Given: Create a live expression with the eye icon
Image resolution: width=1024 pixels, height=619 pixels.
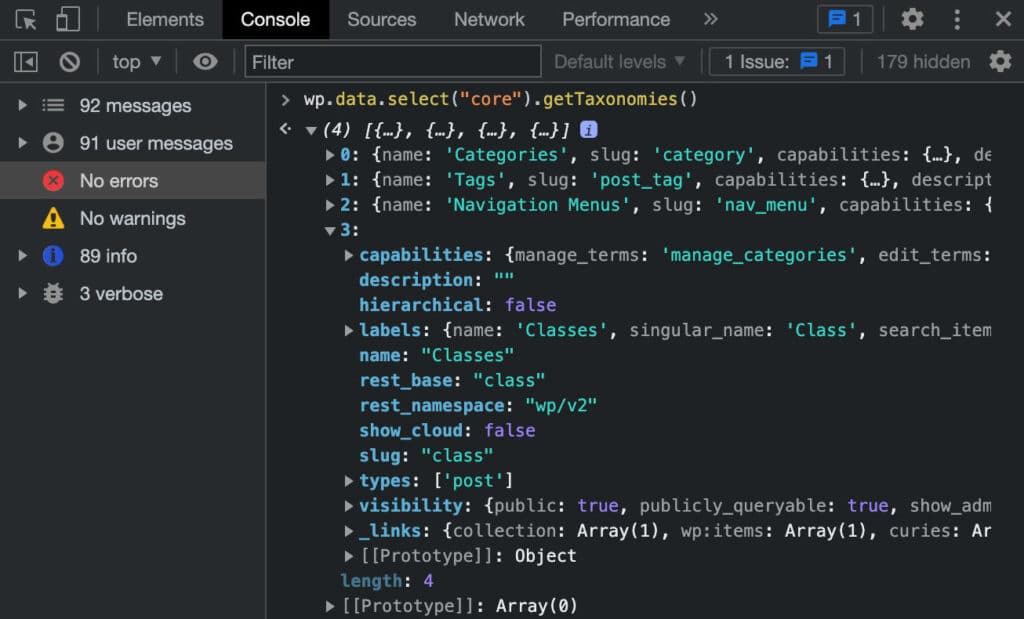Looking at the screenshot, I should 205,61.
